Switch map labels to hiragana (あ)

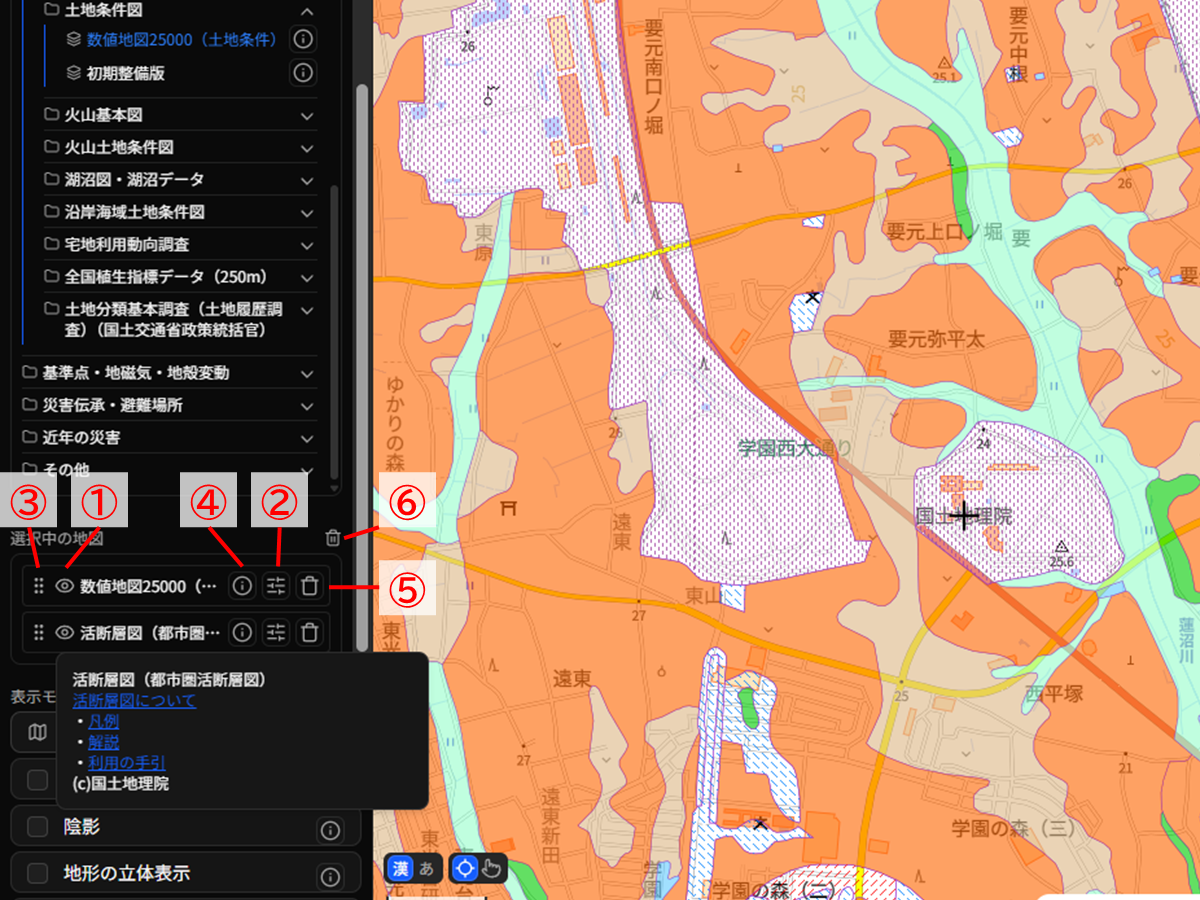pos(427,868)
